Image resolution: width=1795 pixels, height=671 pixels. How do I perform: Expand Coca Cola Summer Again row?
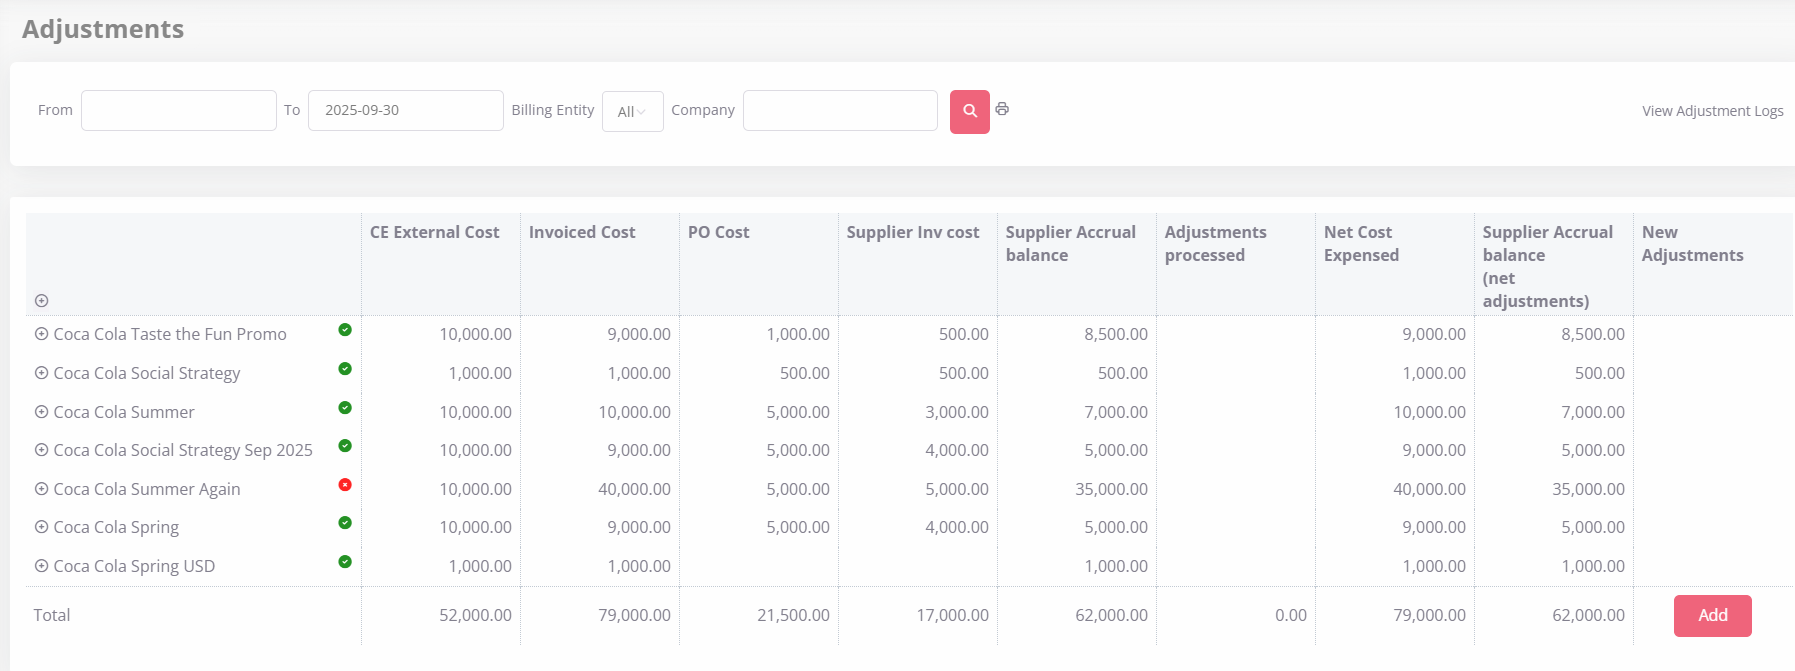point(41,489)
